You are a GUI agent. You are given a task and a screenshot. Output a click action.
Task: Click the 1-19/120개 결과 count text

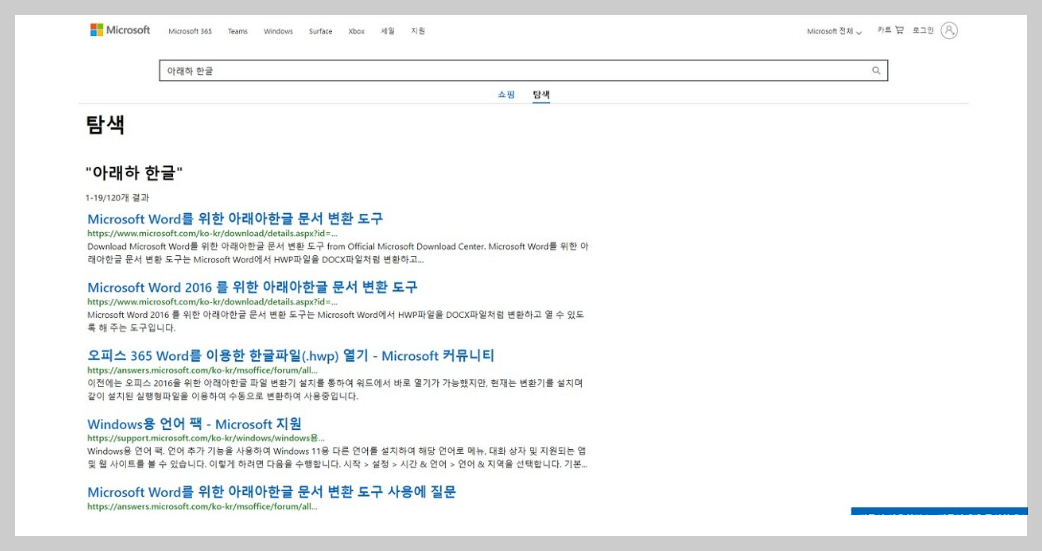[117, 197]
